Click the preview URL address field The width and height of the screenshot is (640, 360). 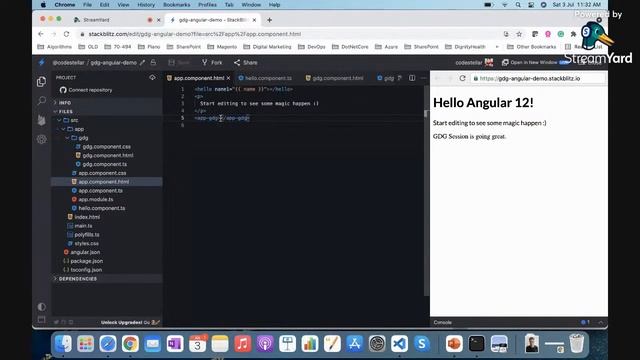coord(537,78)
